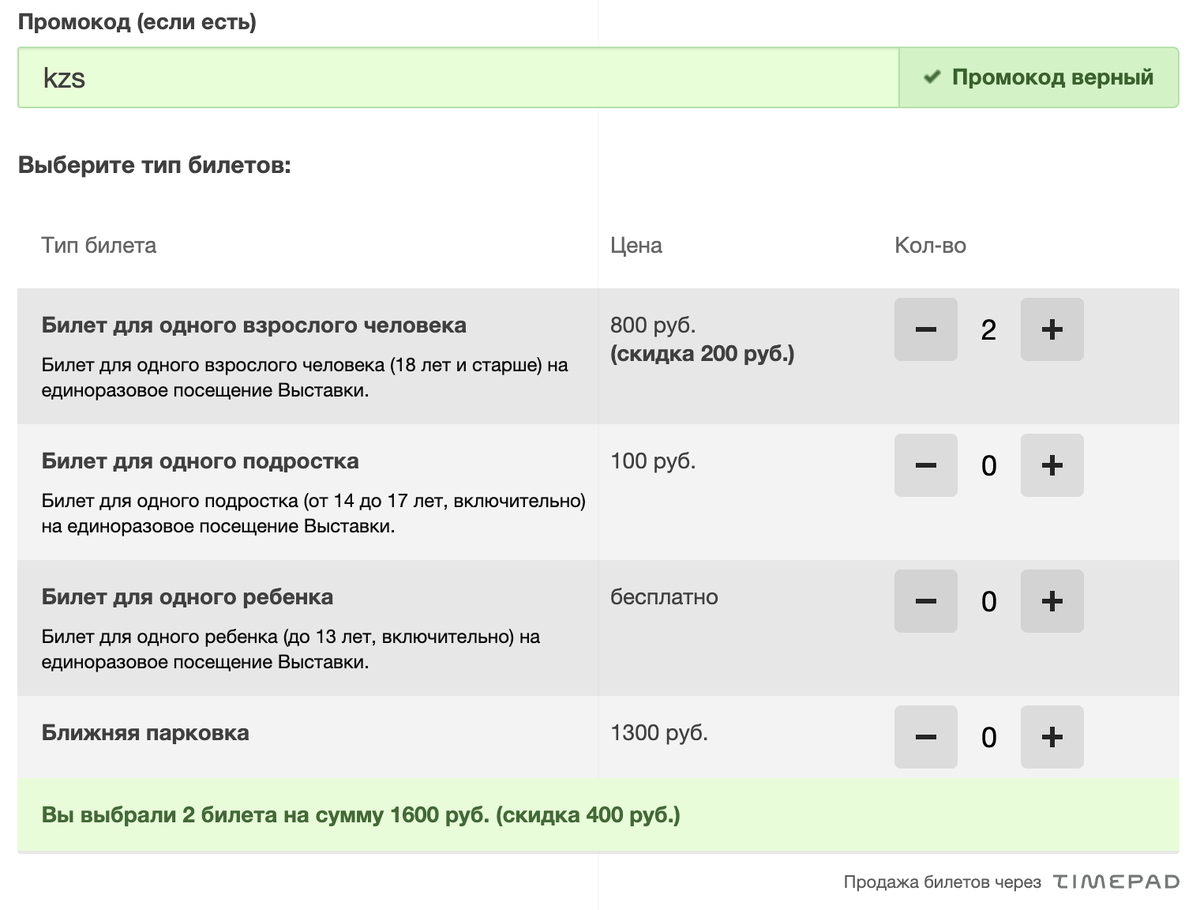Decrease adult ticket quantity with minus button
This screenshot has height=910, width=1200.
[x=925, y=329]
